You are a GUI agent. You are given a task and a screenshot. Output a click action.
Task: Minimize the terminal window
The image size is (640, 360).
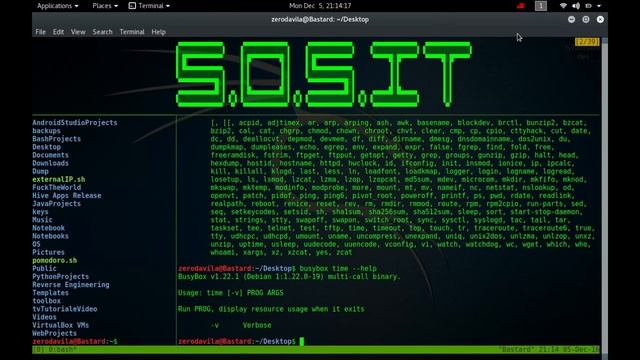coord(571,19)
